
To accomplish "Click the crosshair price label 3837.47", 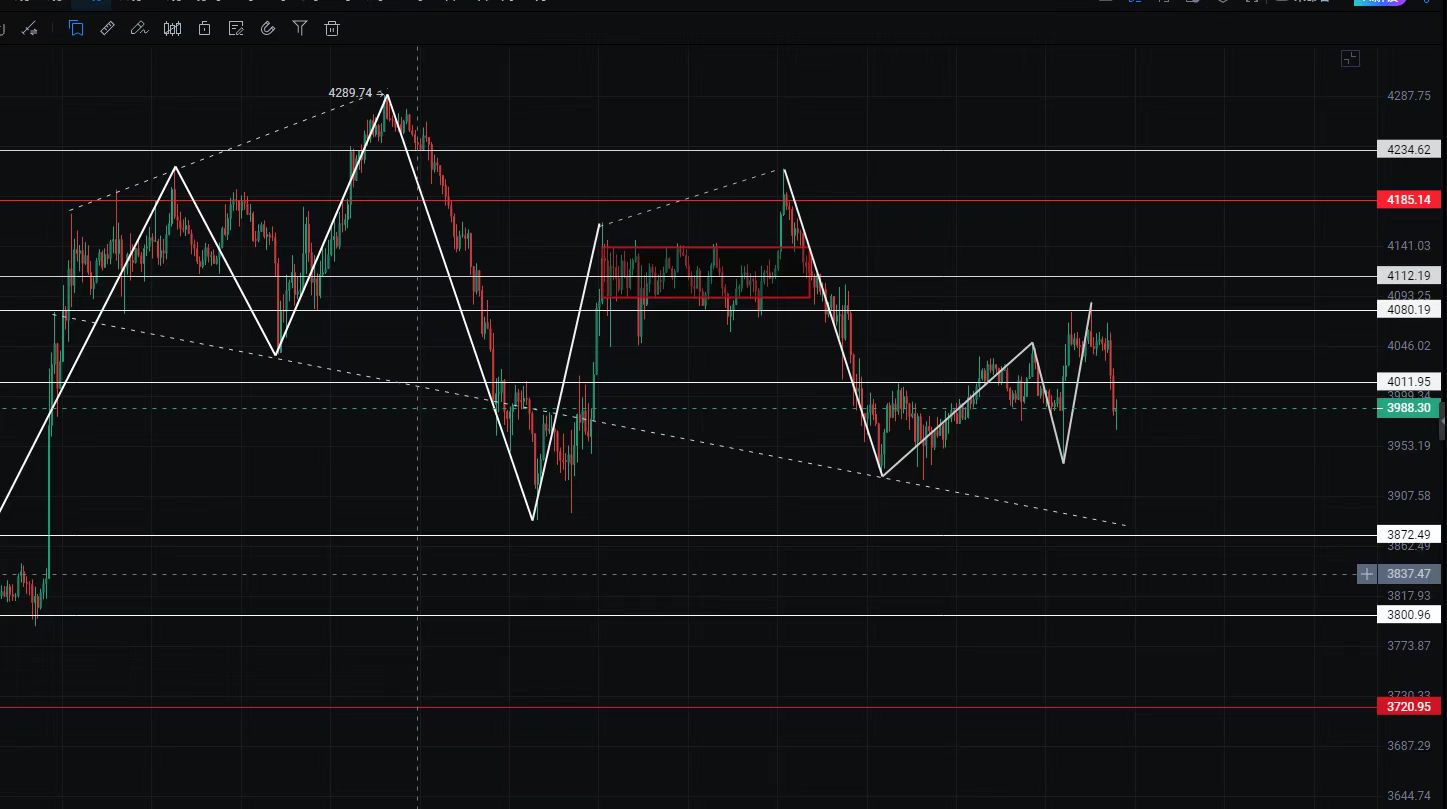I will click(1409, 574).
